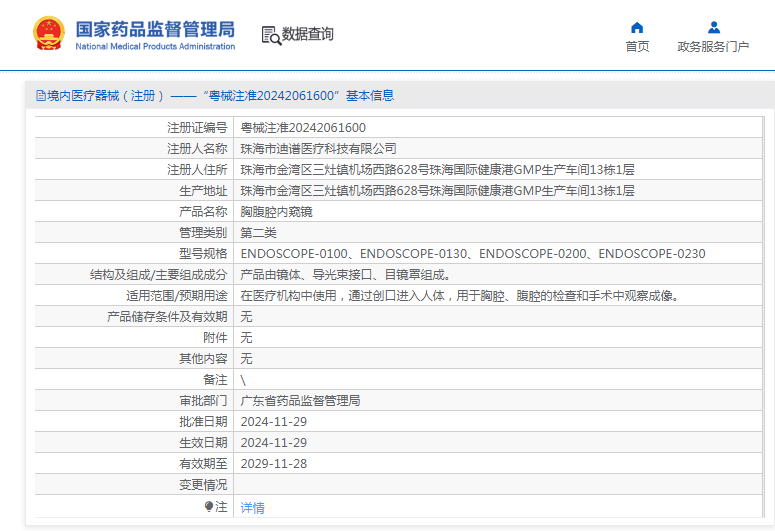Select the 生产地址 address value
This screenshot has height=531, width=775.
(437, 191)
